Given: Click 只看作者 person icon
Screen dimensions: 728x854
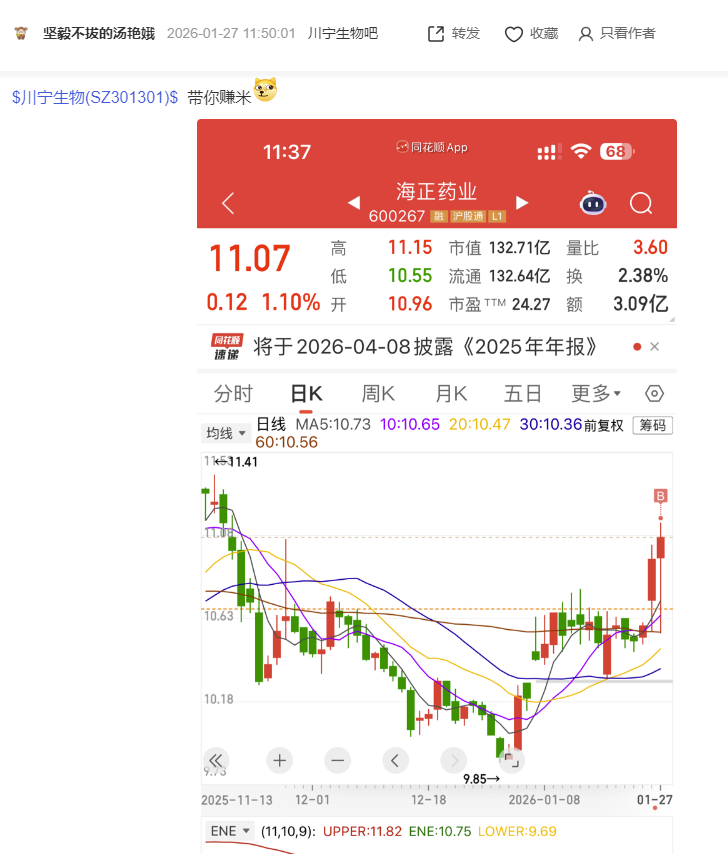Looking at the screenshot, I should 585,34.
